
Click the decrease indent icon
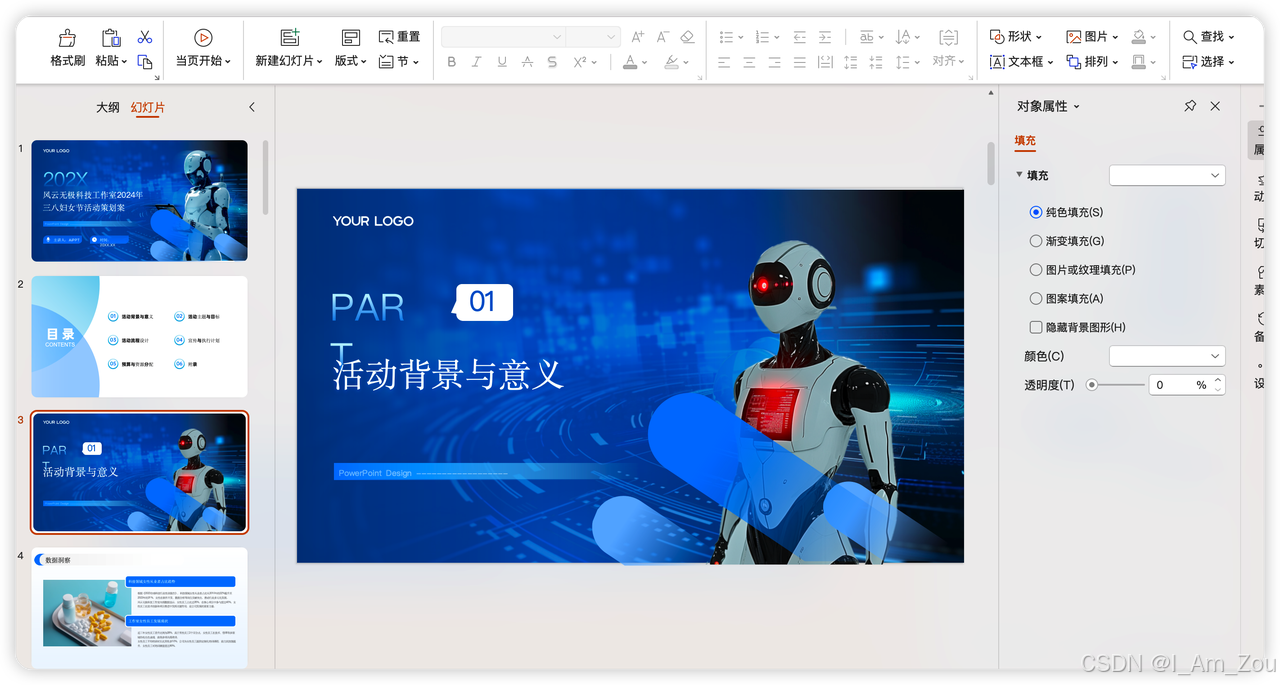(x=799, y=37)
